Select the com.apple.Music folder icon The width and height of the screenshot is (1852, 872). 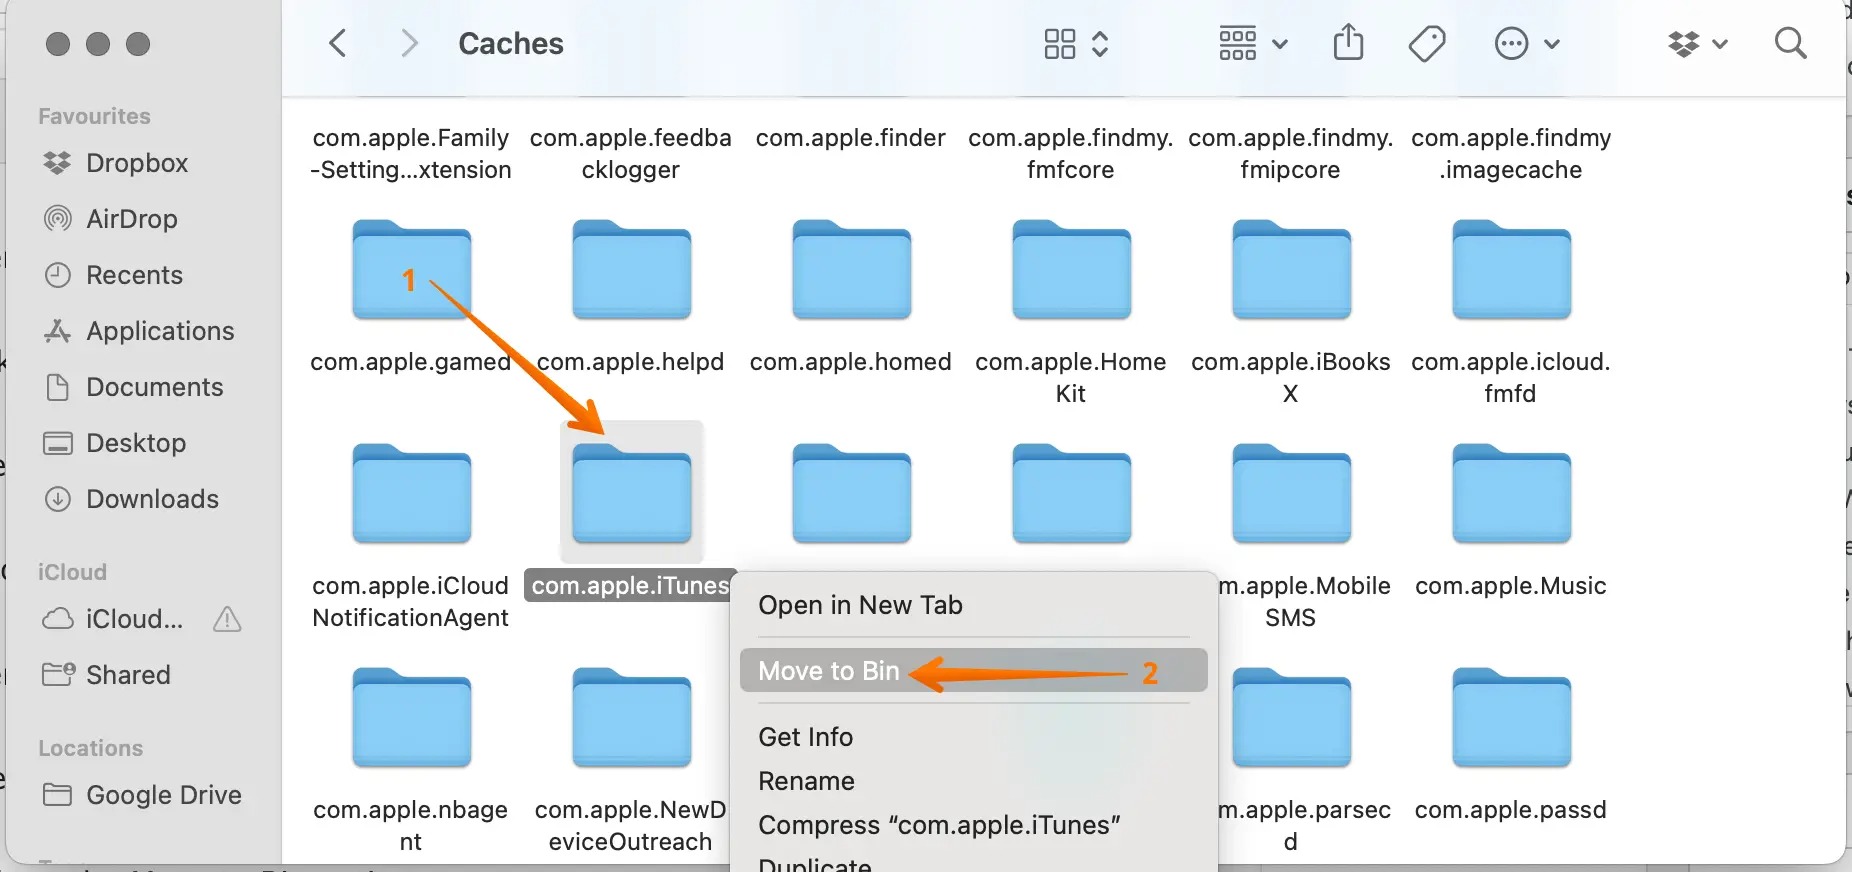click(x=1511, y=494)
